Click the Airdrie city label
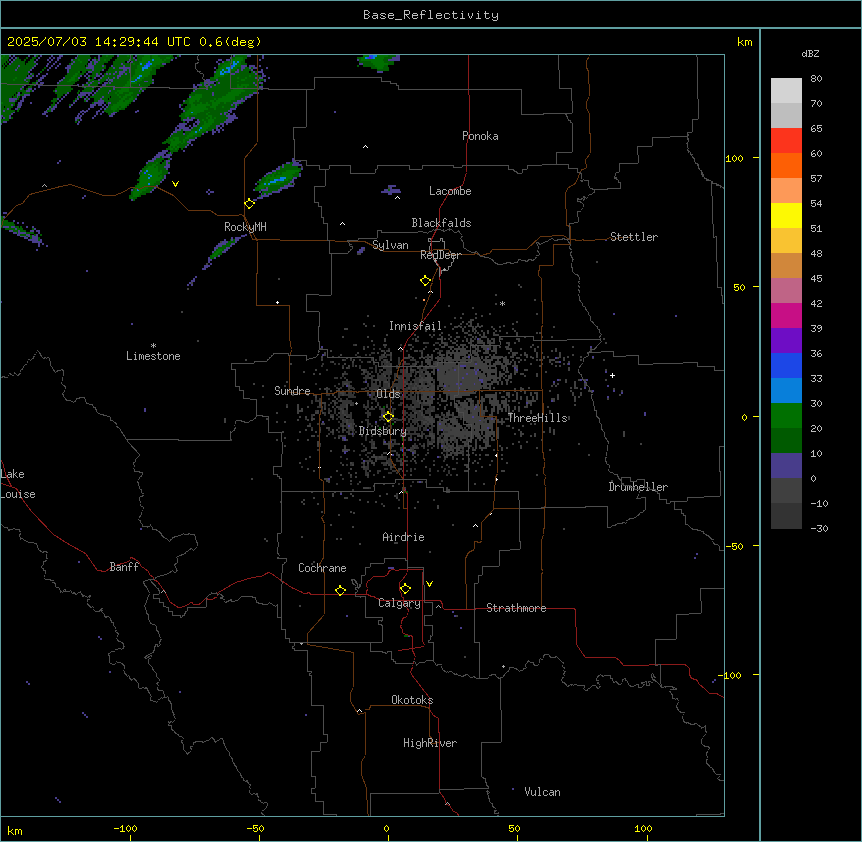 pos(404,537)
